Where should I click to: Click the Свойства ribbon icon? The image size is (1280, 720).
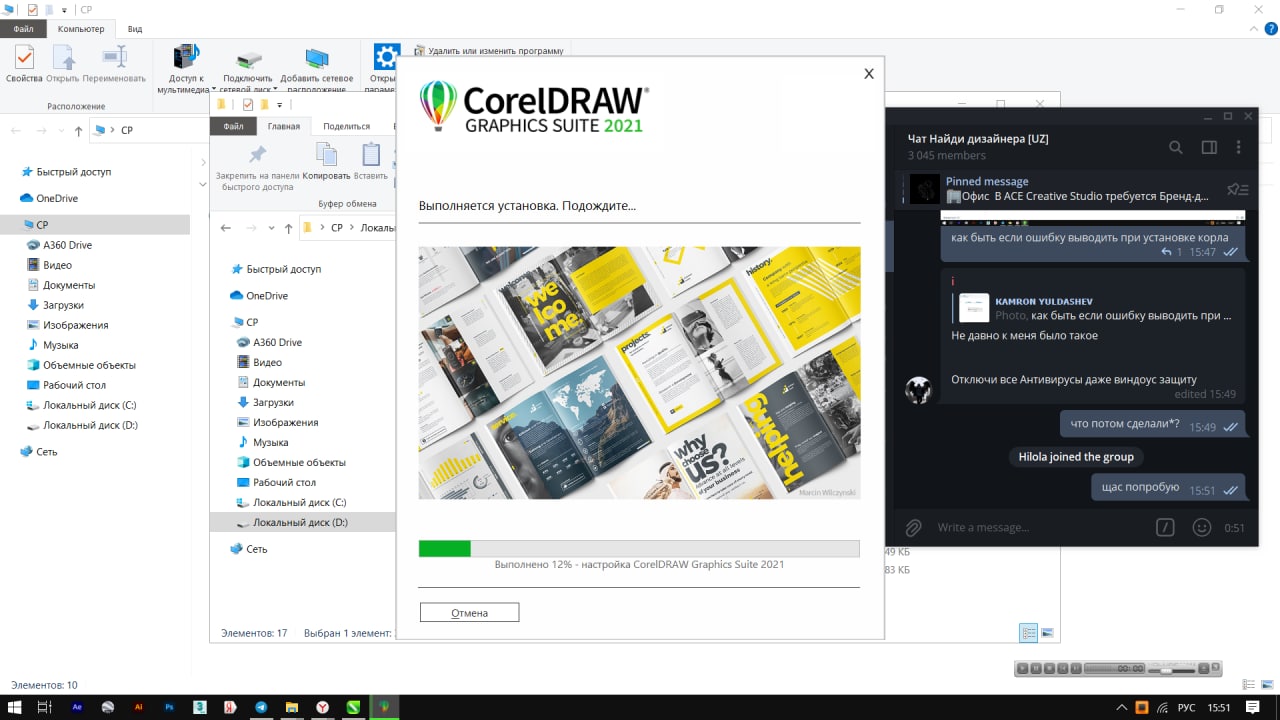(x=24, y=64)
